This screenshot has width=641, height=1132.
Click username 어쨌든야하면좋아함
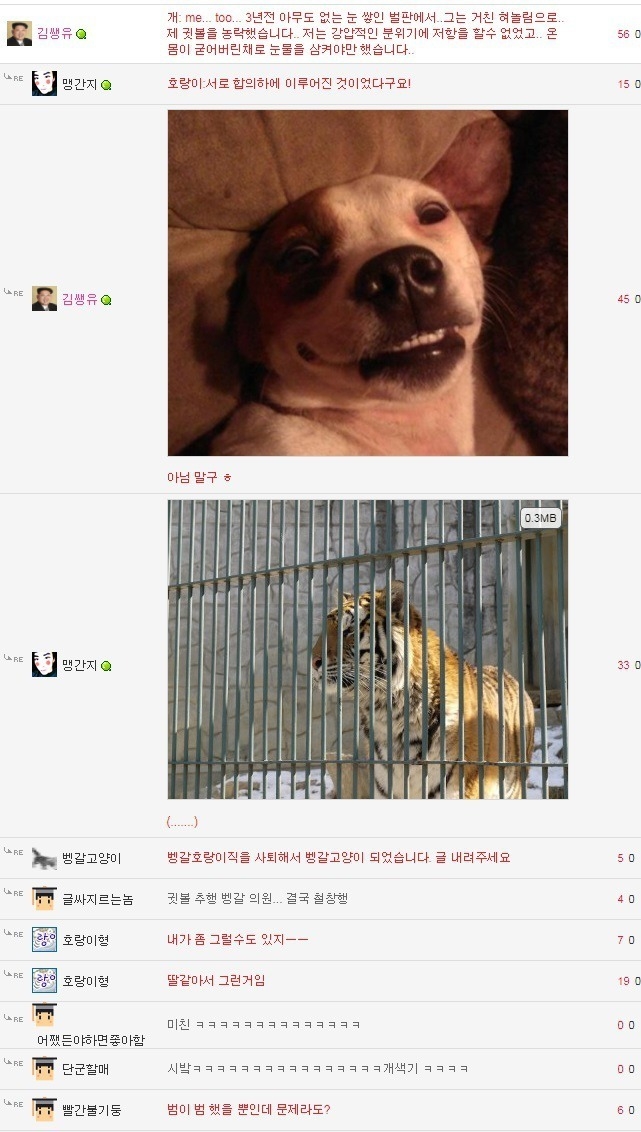coord(91,1040)
